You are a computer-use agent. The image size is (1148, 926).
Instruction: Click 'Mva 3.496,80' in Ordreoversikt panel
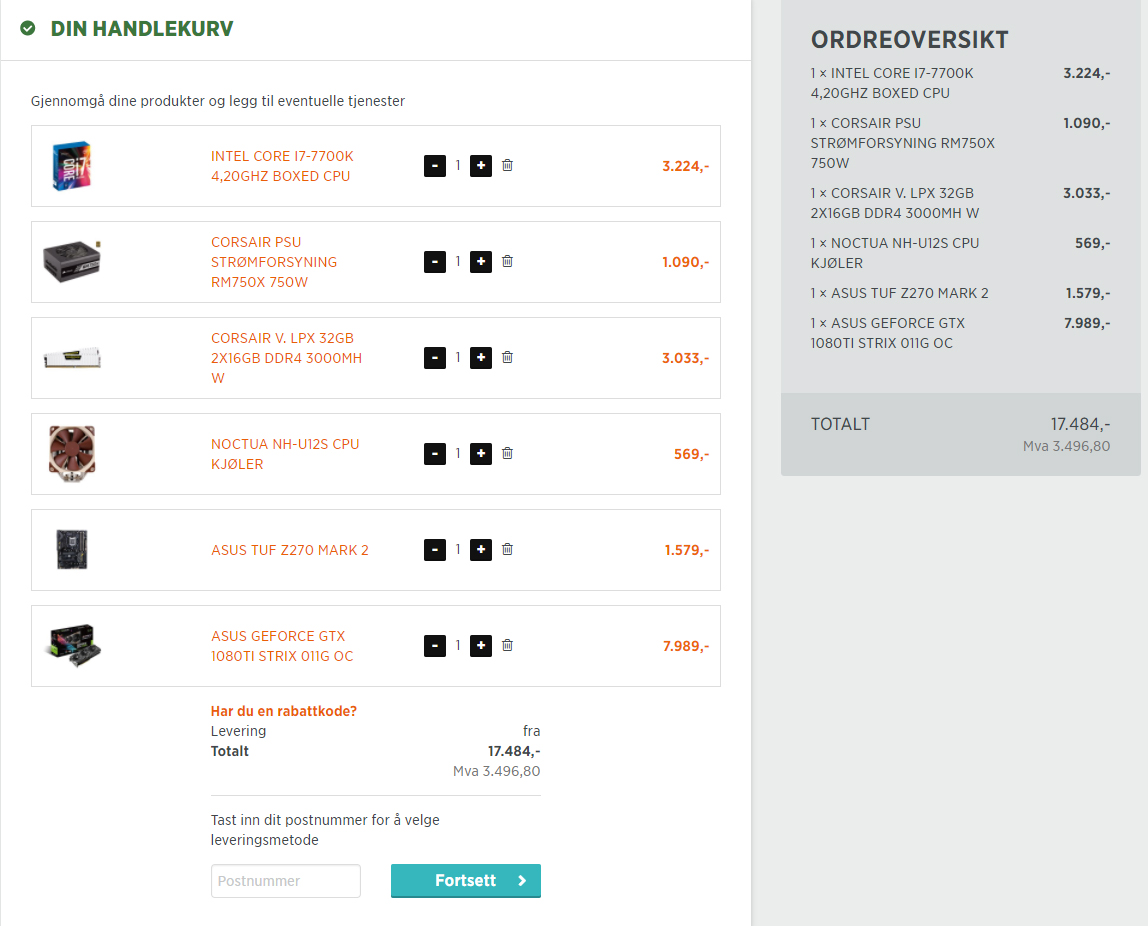pos(1066,446)
